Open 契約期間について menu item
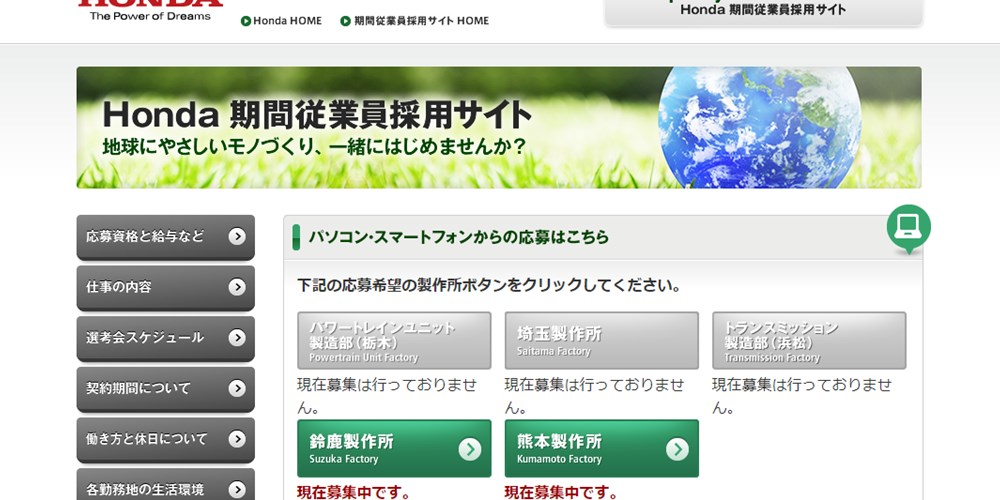 pos(166,388)
